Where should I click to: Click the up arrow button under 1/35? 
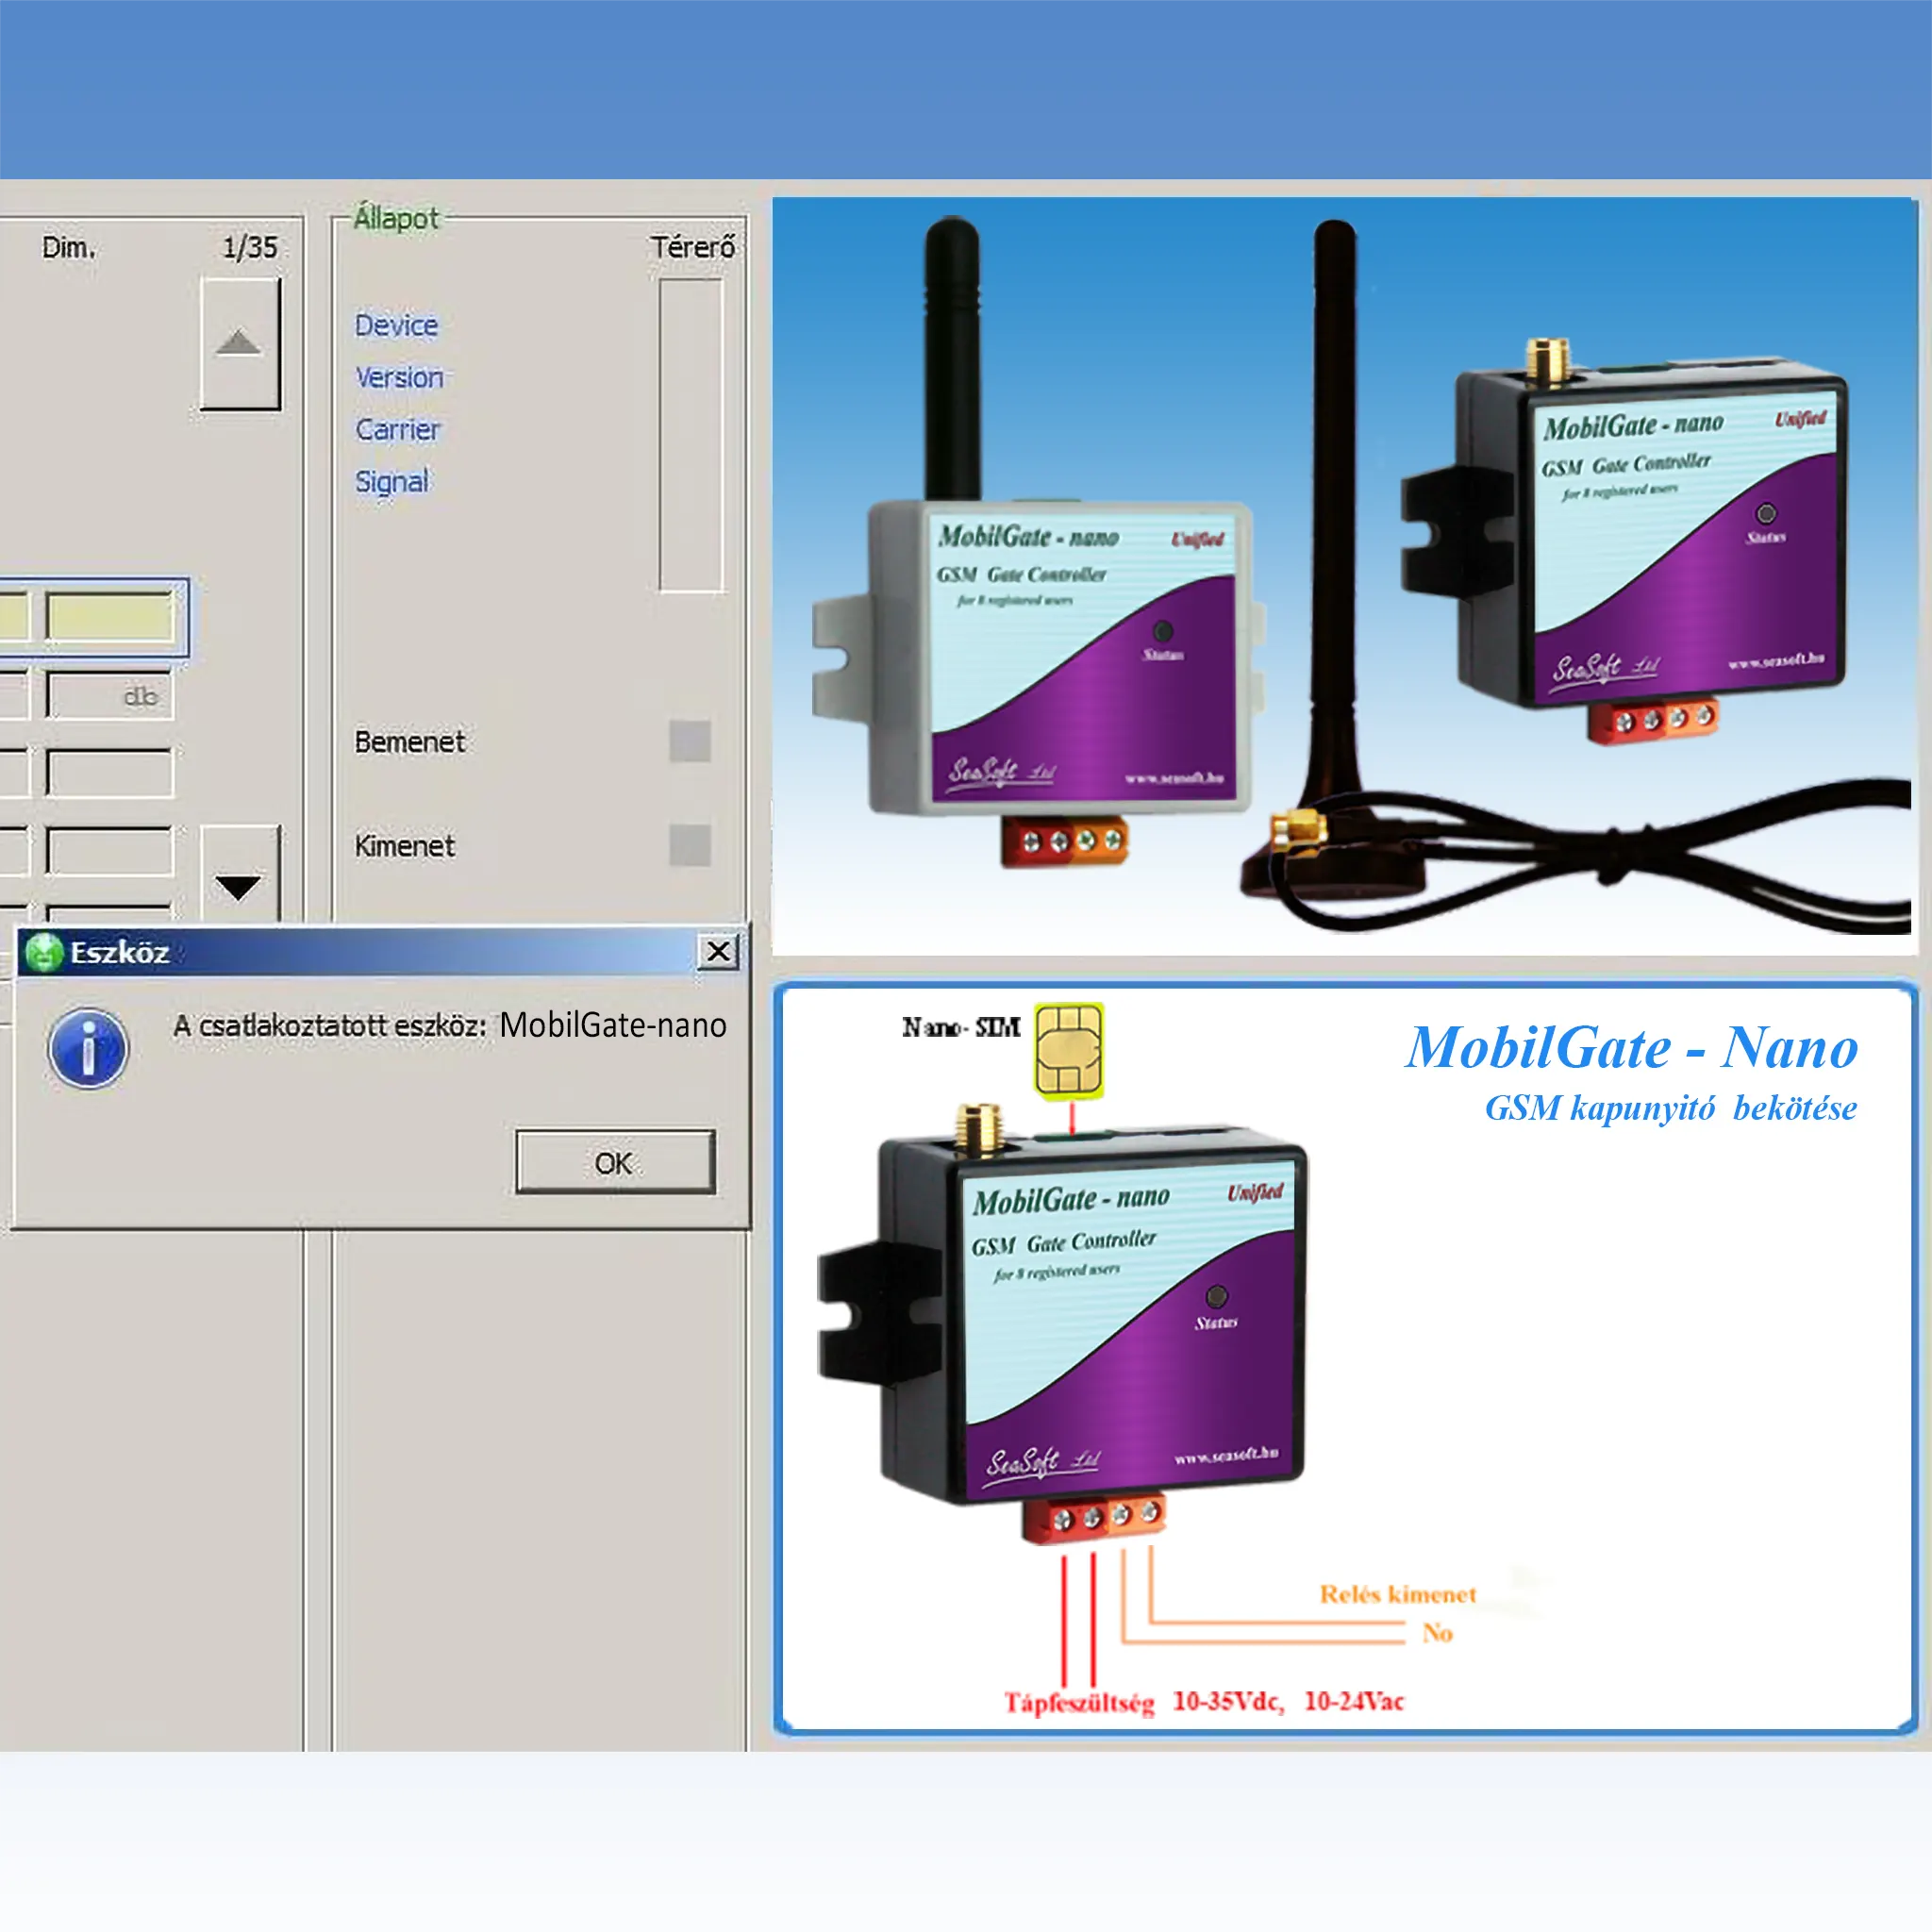pyautogui.click(x=240, y=343)
